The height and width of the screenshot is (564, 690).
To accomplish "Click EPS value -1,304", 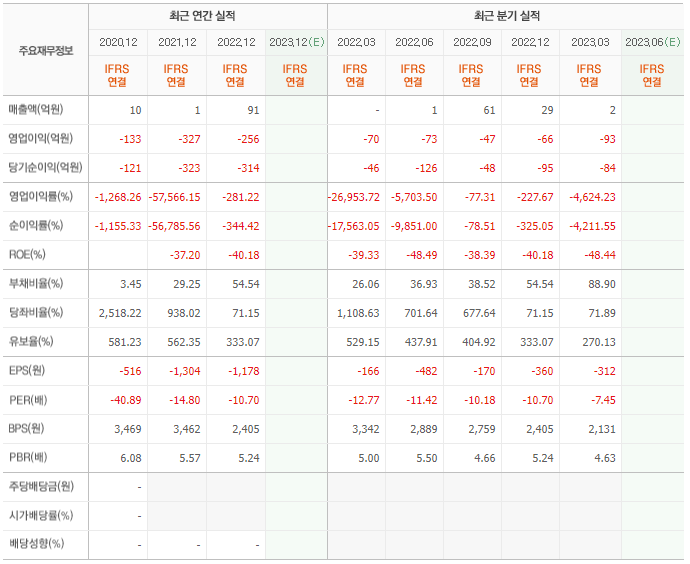I will 185,371.
